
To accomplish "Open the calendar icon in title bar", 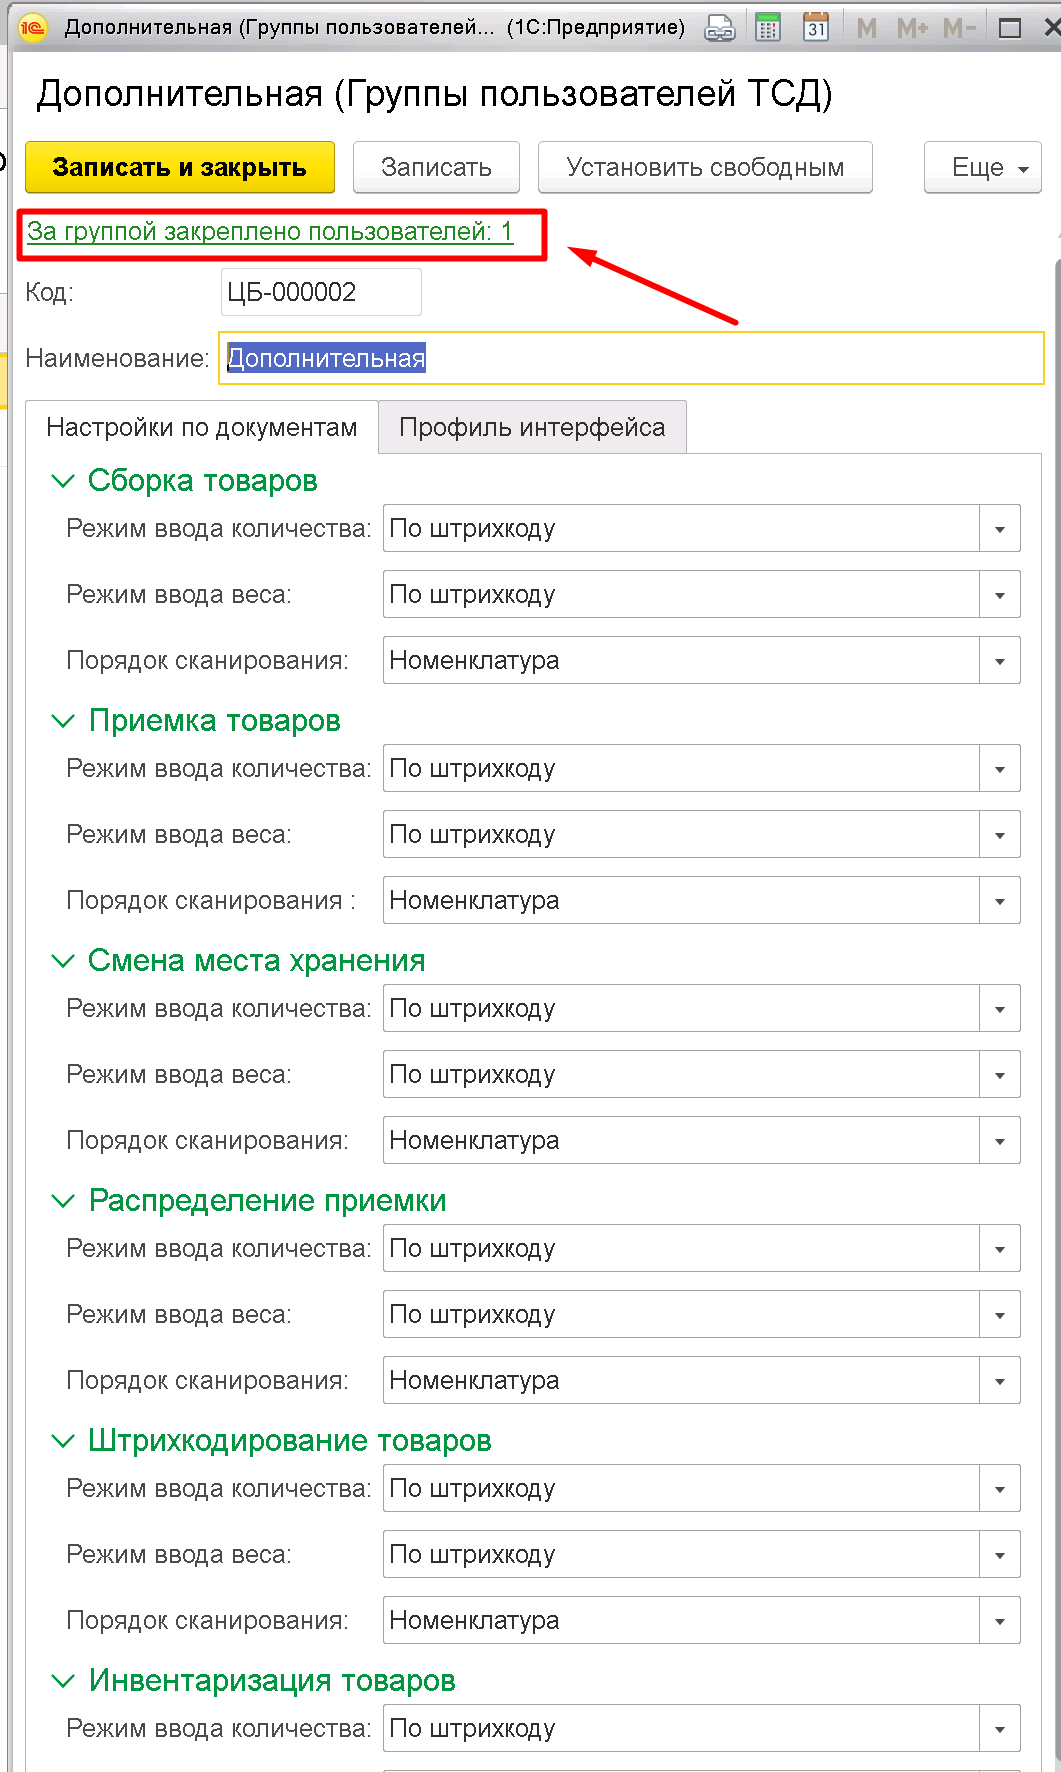I will pos(816,27).
